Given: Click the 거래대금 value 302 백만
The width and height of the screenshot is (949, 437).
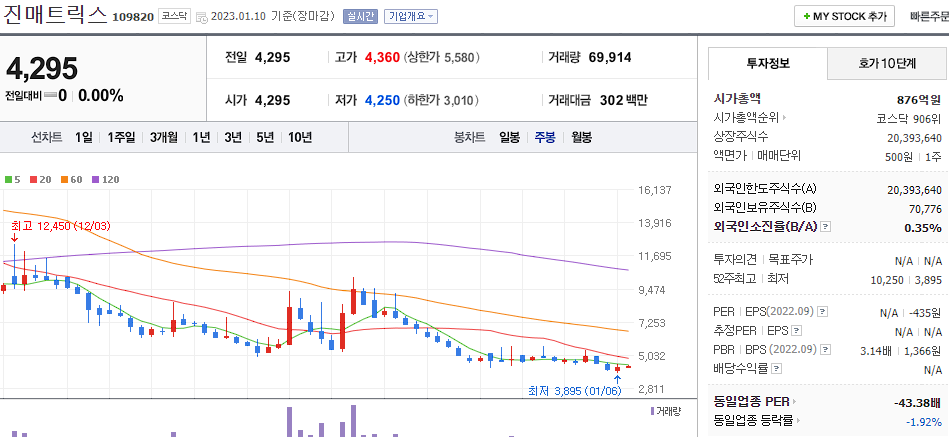Looking at the screenshot, I should [x=623, y=100].
